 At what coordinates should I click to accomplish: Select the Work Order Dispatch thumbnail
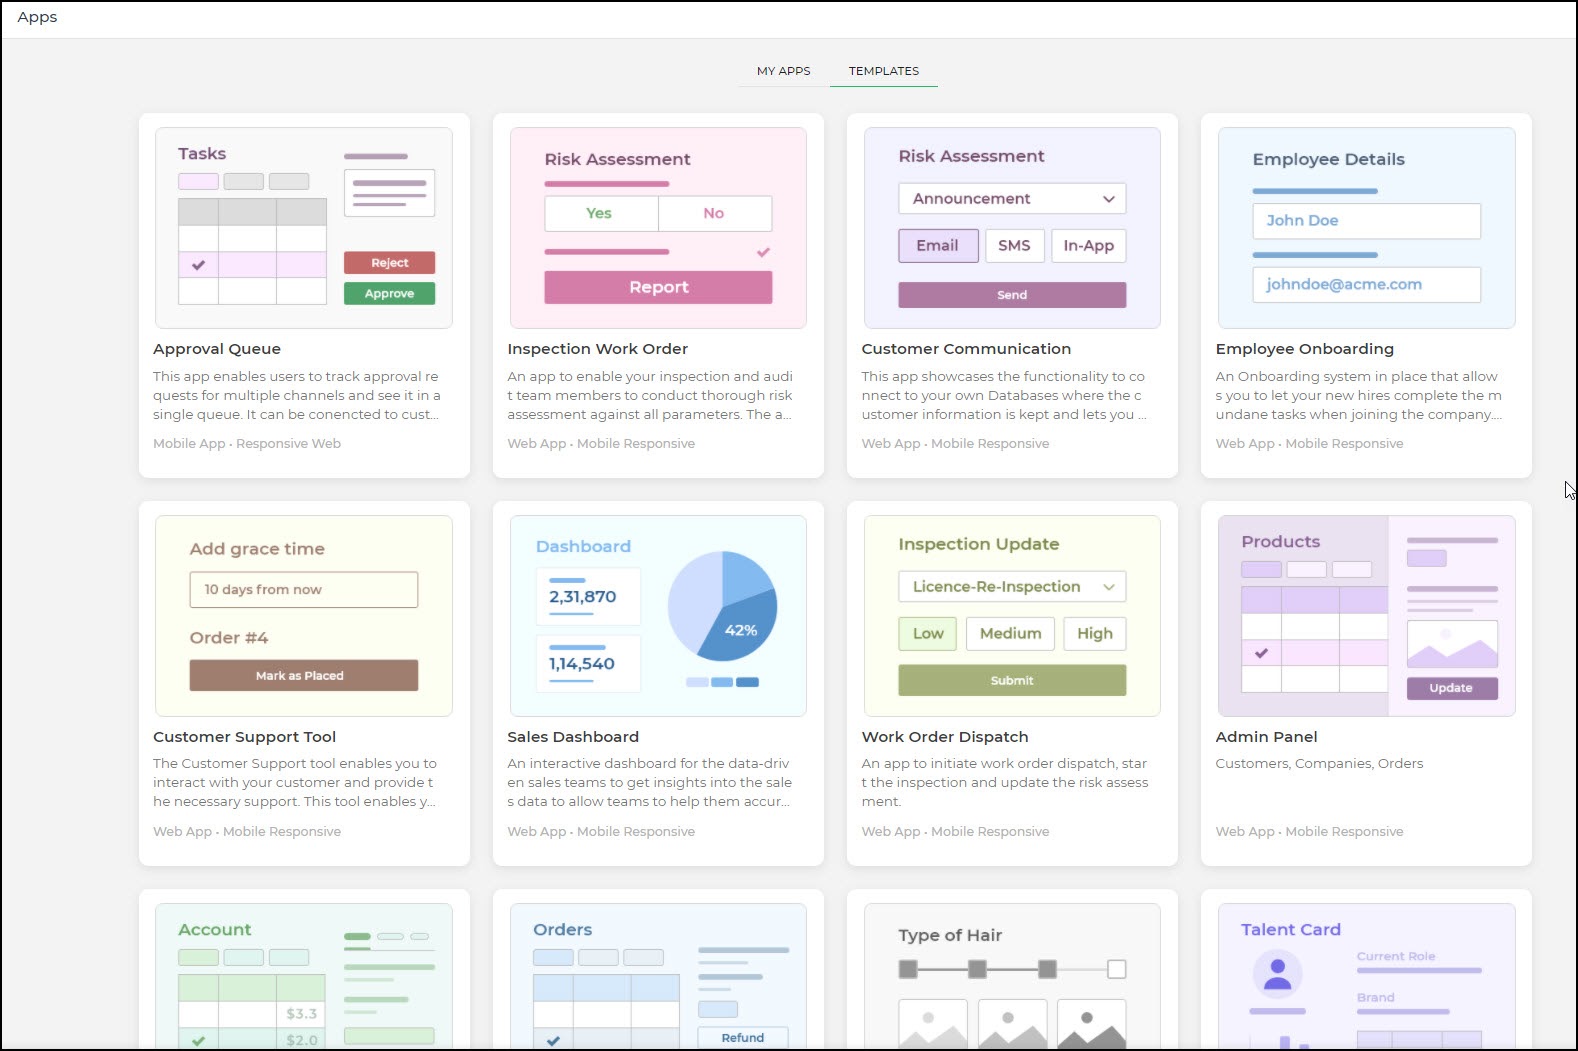click(x=1012, y=616)
